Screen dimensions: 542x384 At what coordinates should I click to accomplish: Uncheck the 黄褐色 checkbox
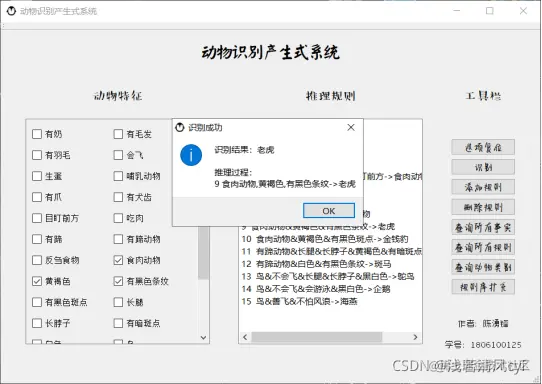click(37, 281)
